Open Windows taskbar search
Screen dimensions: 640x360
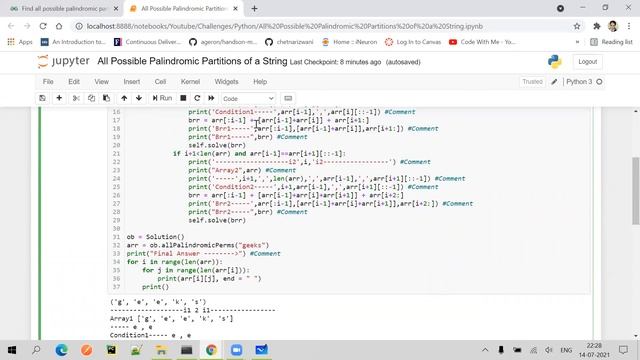(36, 350)
